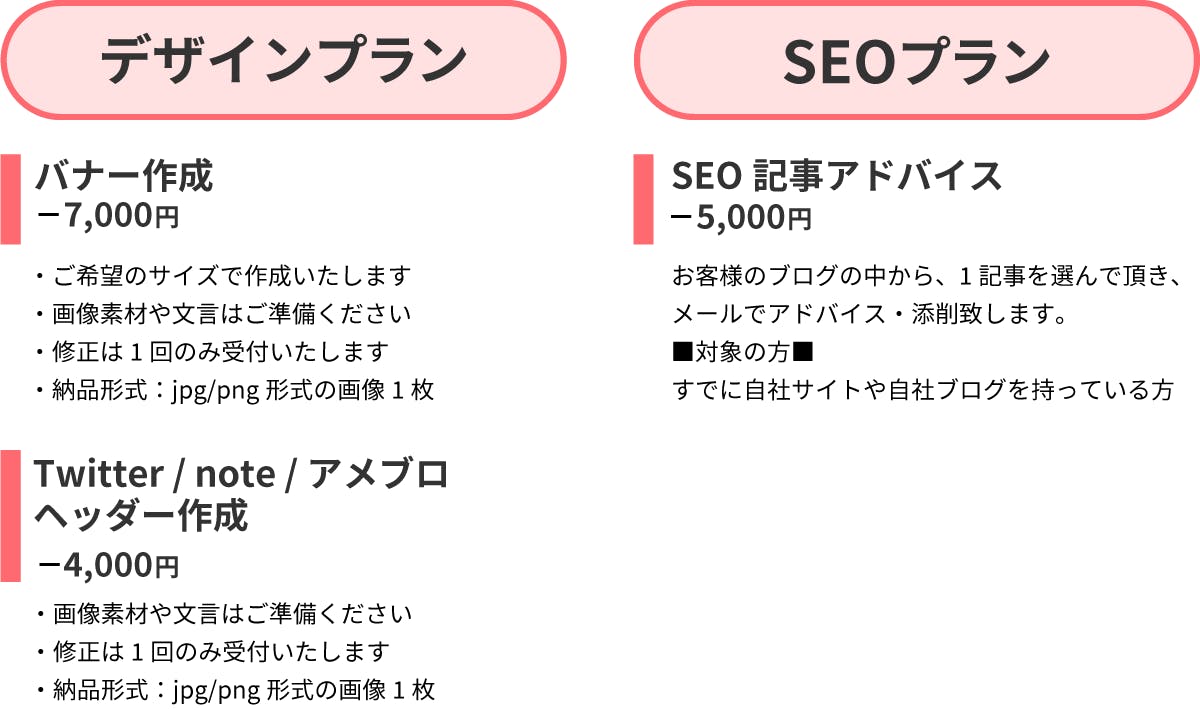1200x710 pixels.
Task: Select the Twitter / note / アメブロ heading line
Action: click(x=240, y=474)
